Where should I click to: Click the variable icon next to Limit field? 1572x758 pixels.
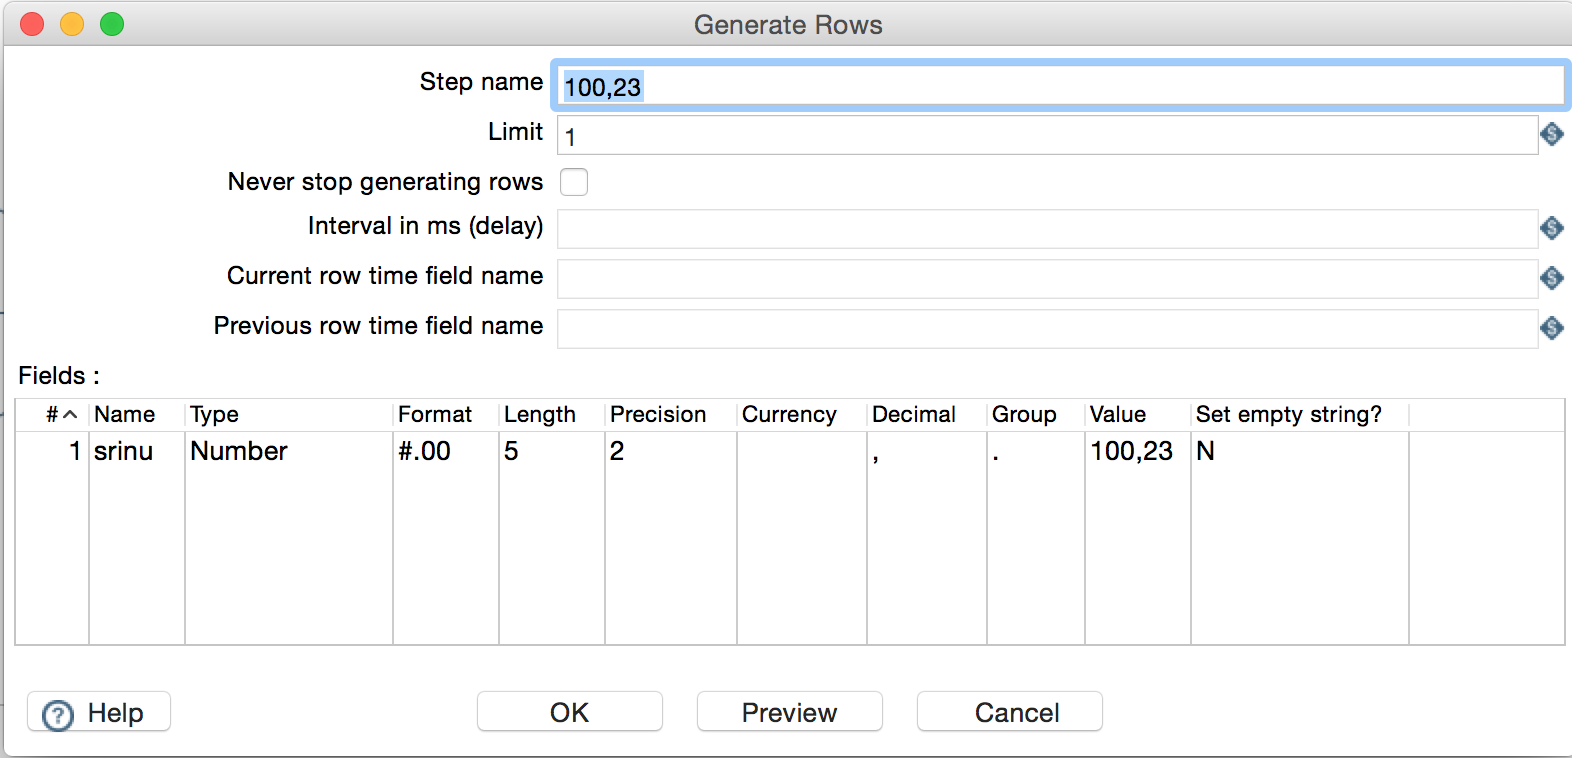click(1552, 134)
